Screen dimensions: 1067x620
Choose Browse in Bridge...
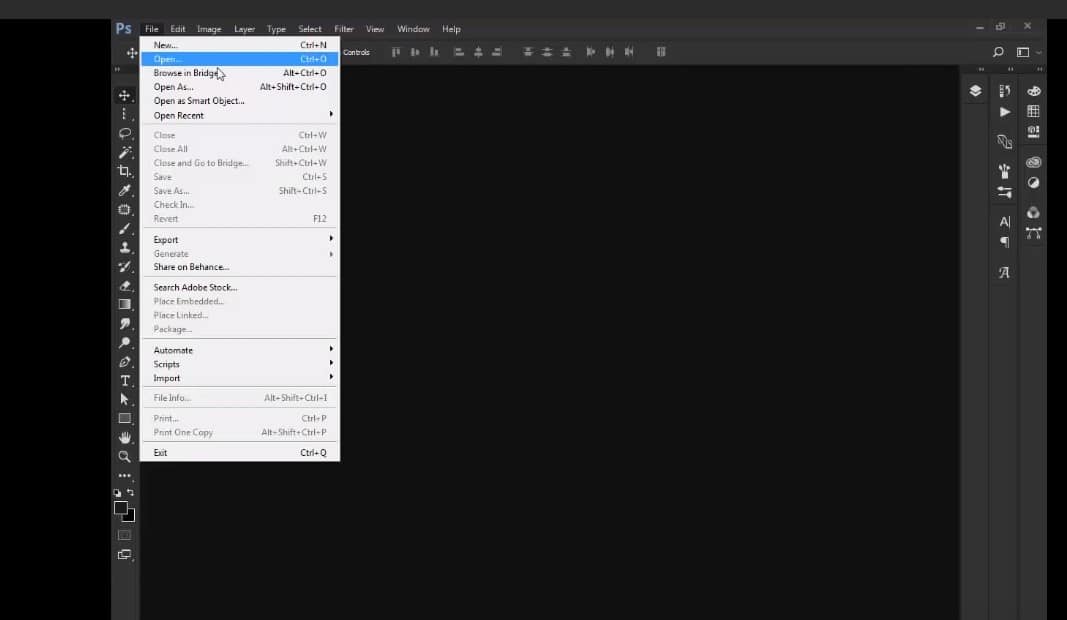(x=240, y=73)
